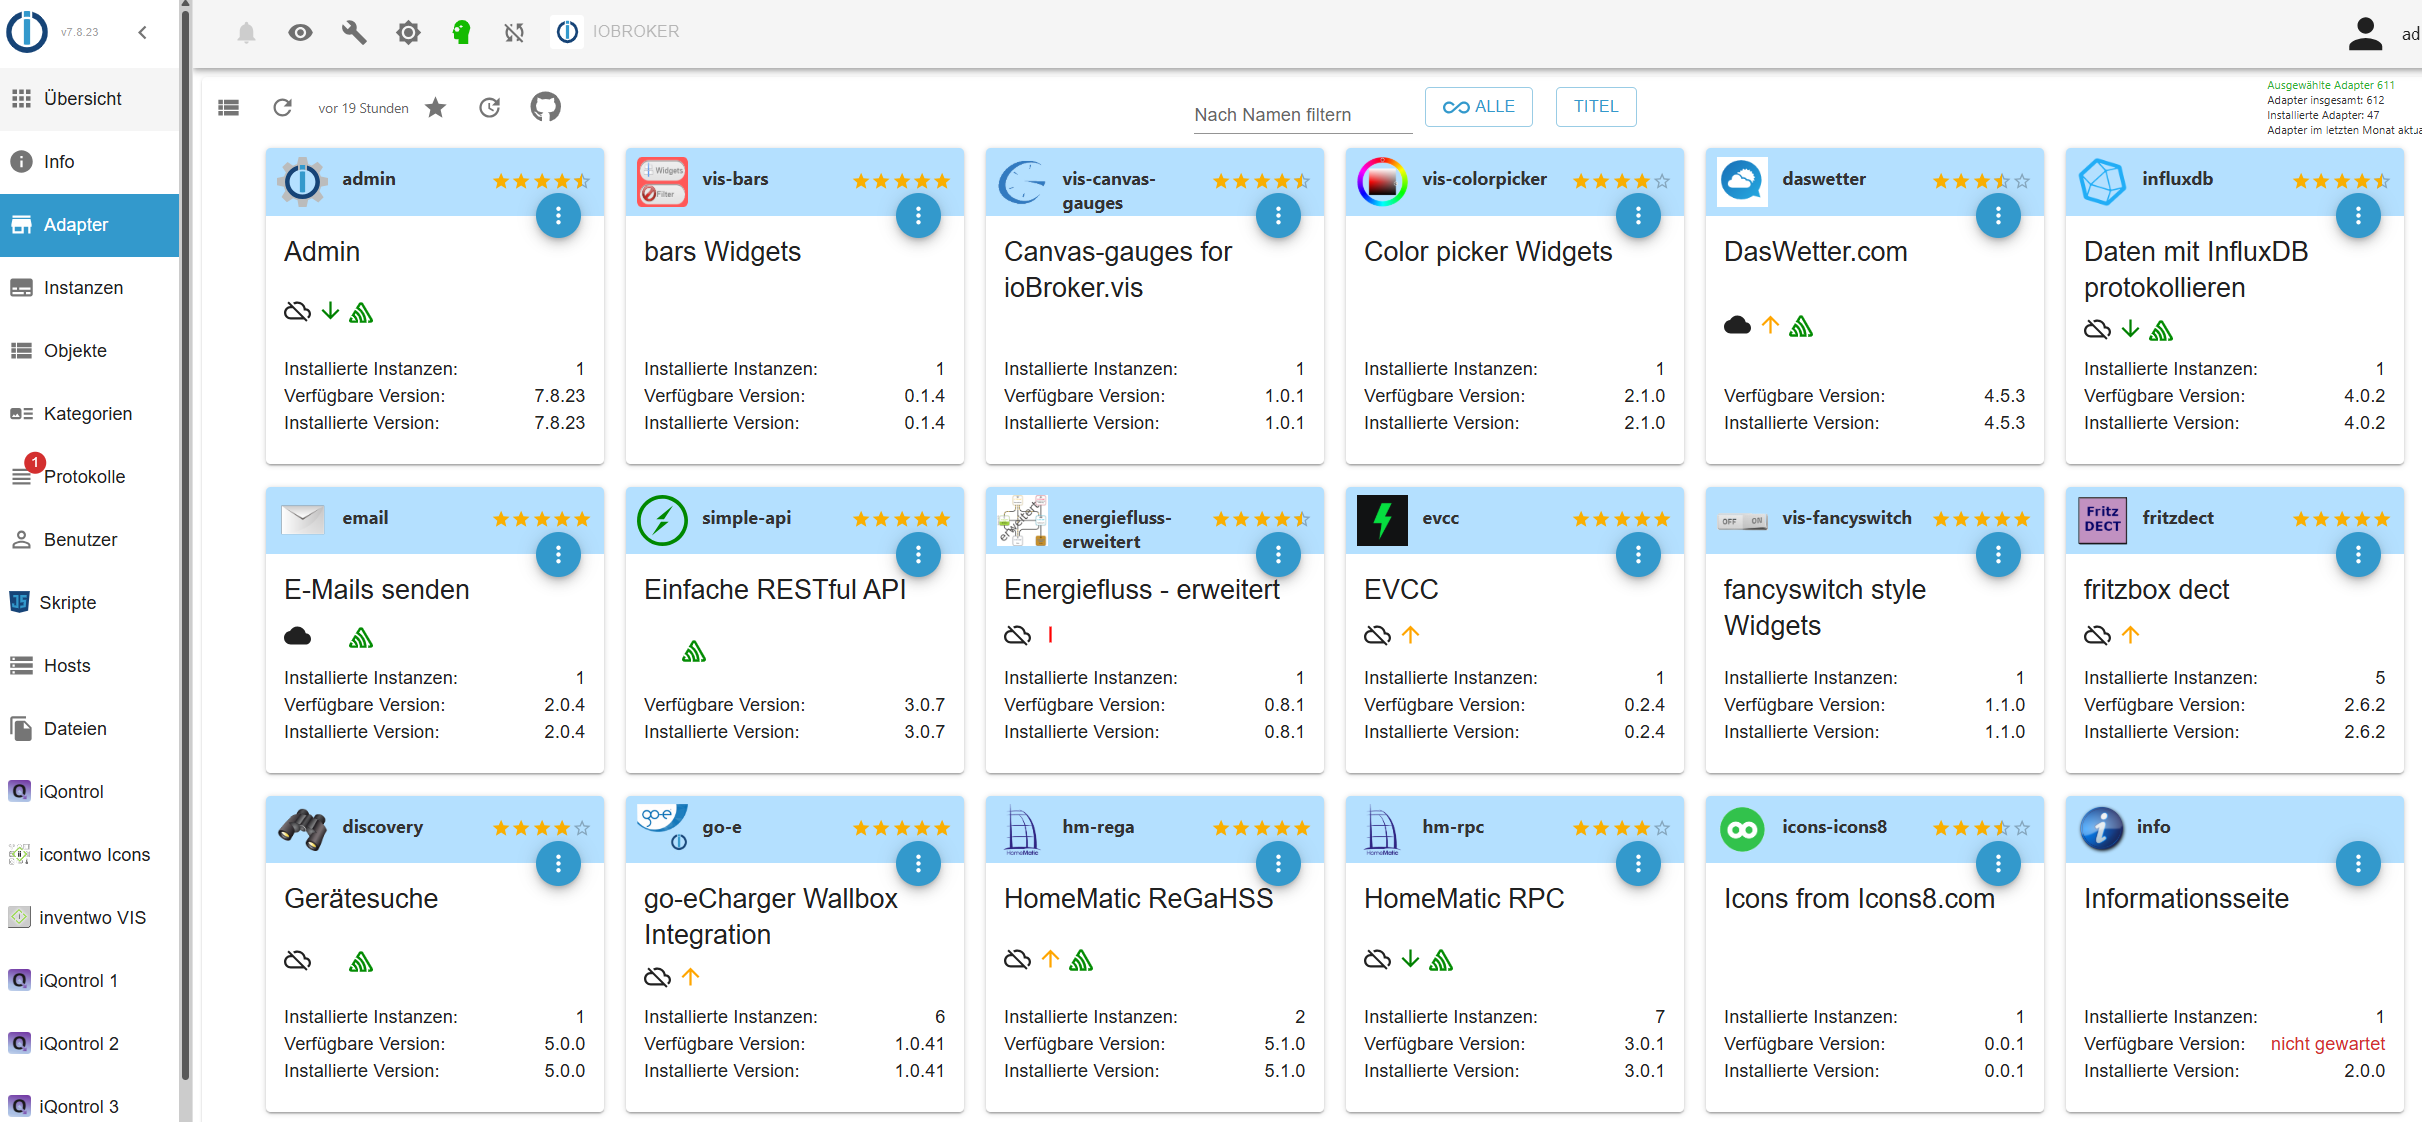Click the email envelope adapter icon
The height and width of the screenshot is (1122, 2422).
[302, 520]
